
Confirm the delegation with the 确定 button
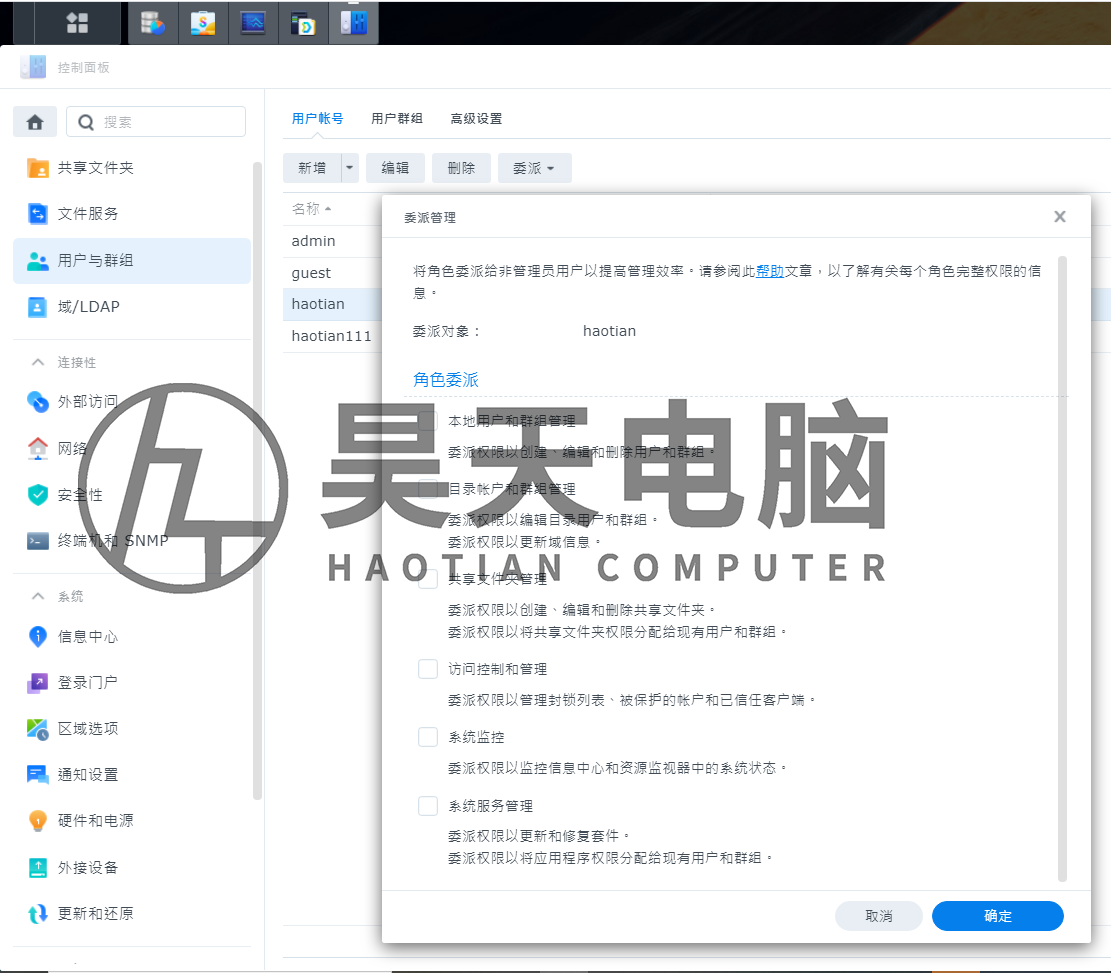click(x=997, y=916)
